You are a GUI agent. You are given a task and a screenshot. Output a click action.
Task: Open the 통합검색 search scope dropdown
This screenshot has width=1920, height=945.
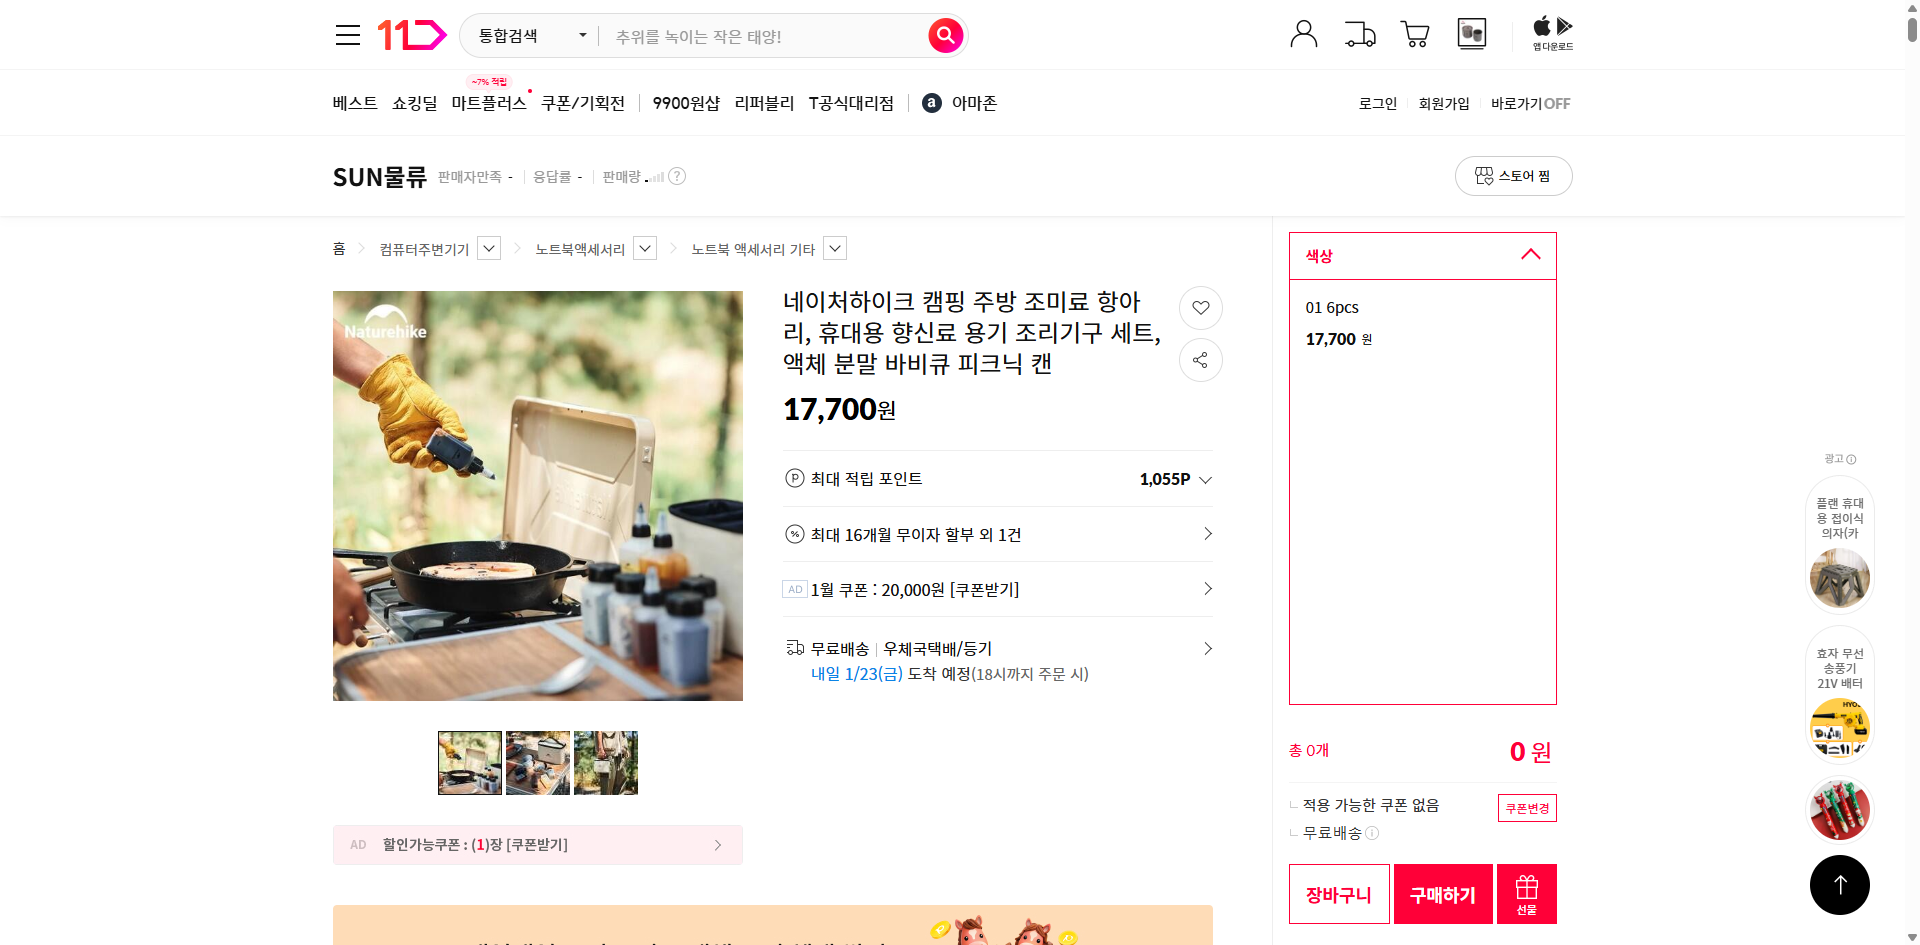(x=529, y=35)
